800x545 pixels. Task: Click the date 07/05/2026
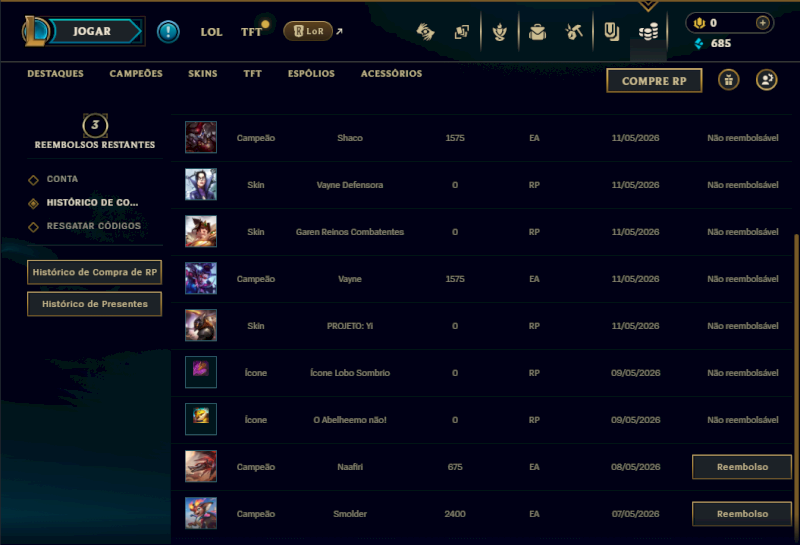[635, 513]
